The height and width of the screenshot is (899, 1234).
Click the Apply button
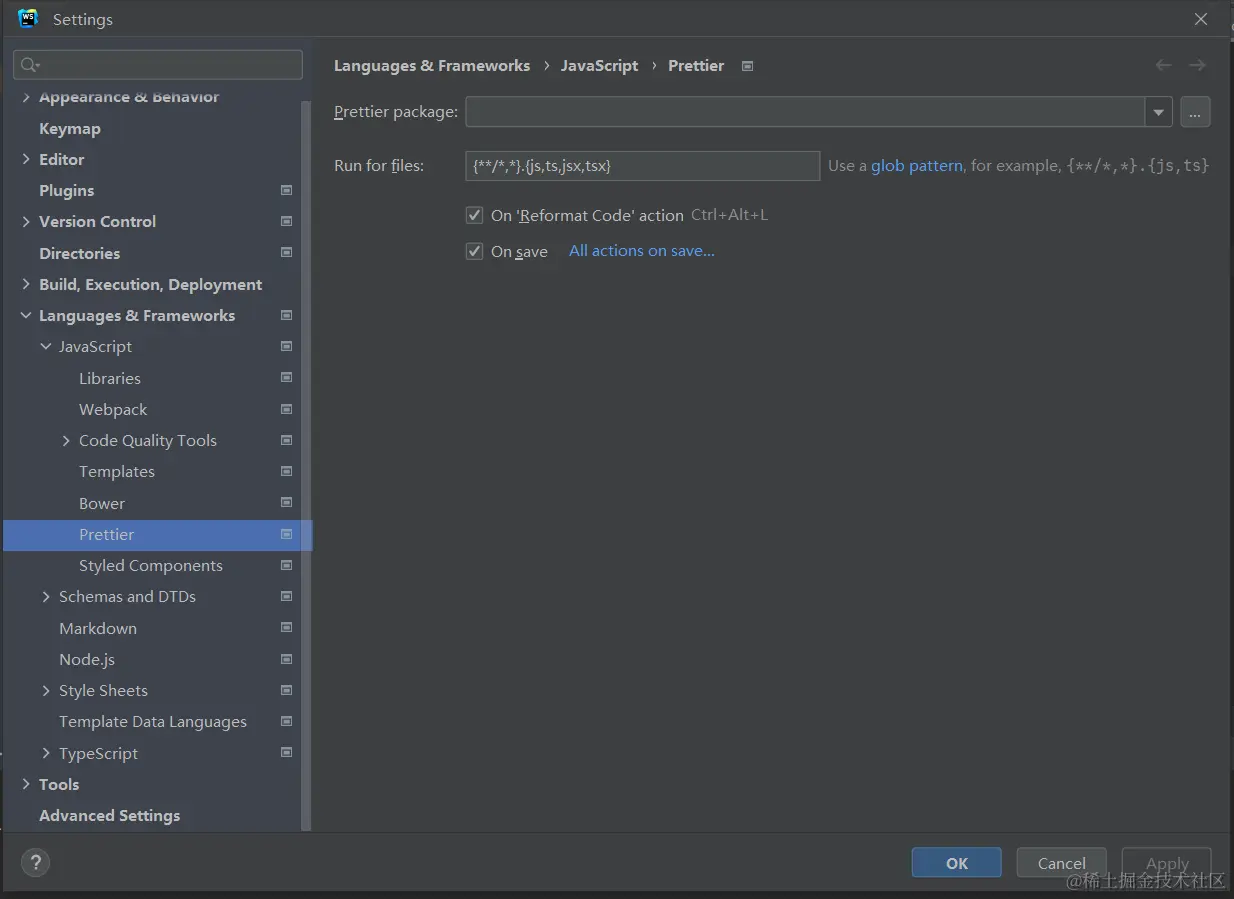click(1166, 863)
